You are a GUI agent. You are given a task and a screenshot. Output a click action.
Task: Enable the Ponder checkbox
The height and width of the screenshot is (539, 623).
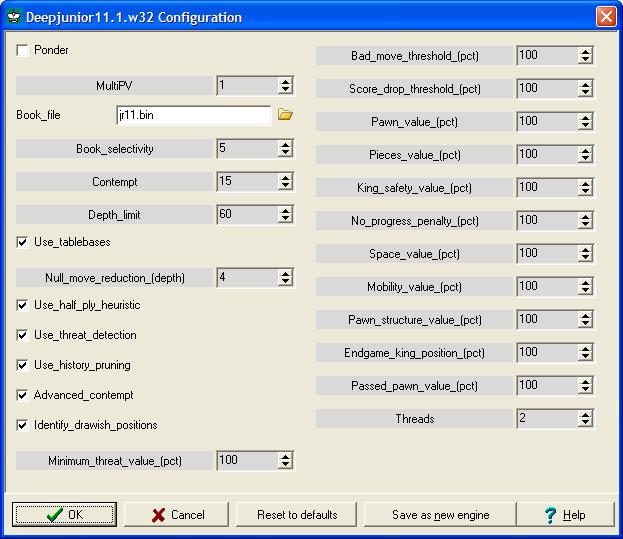24,50
